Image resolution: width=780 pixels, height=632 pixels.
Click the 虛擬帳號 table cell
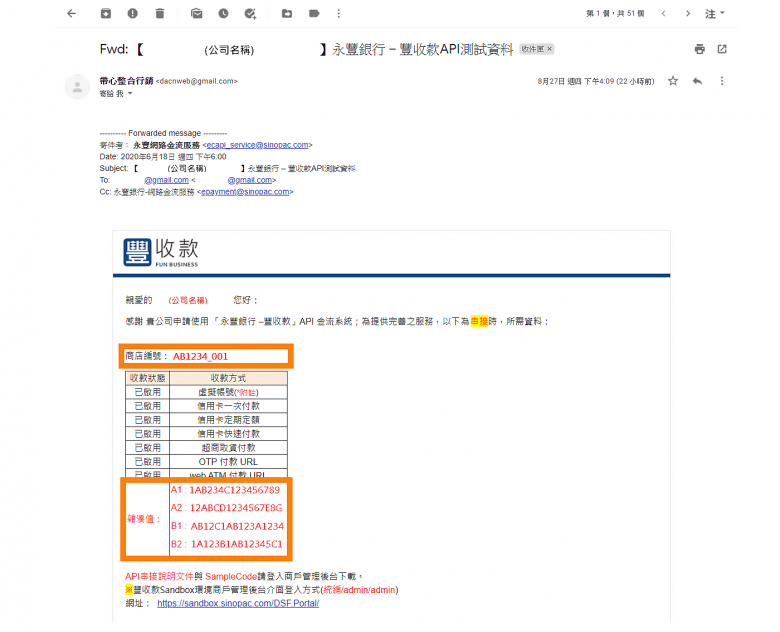tap(228, 392)
